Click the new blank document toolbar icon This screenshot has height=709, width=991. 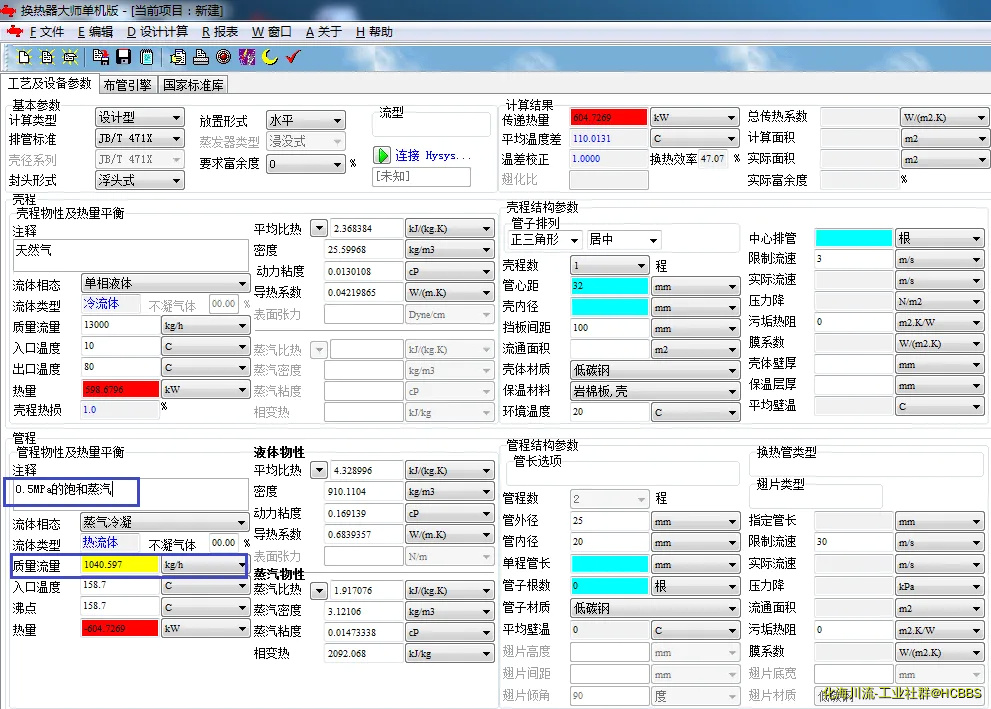point(24,58)
